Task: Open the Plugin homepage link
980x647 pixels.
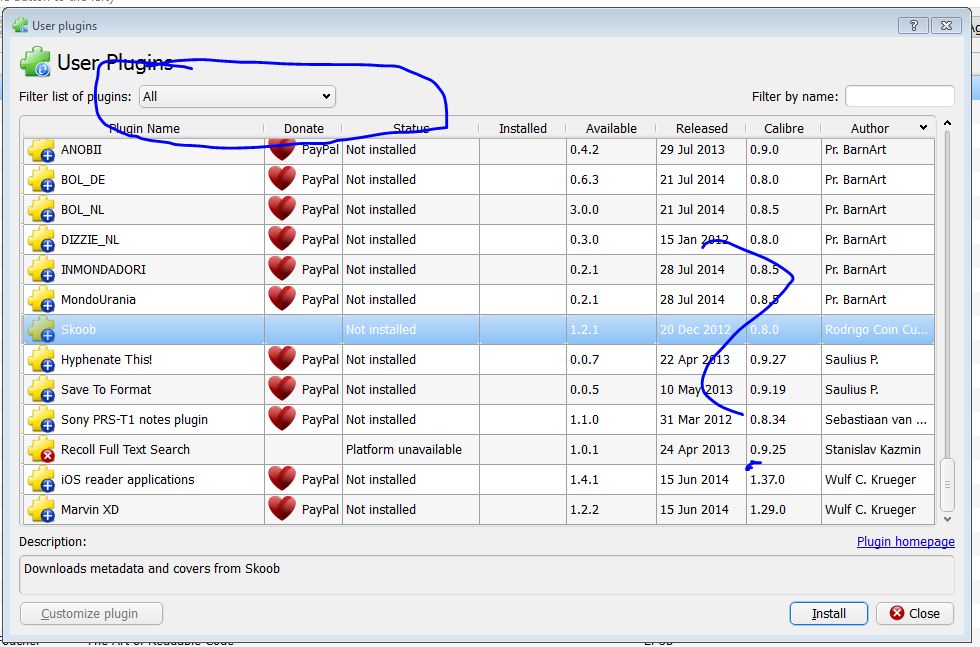Action: click(906, 542)
